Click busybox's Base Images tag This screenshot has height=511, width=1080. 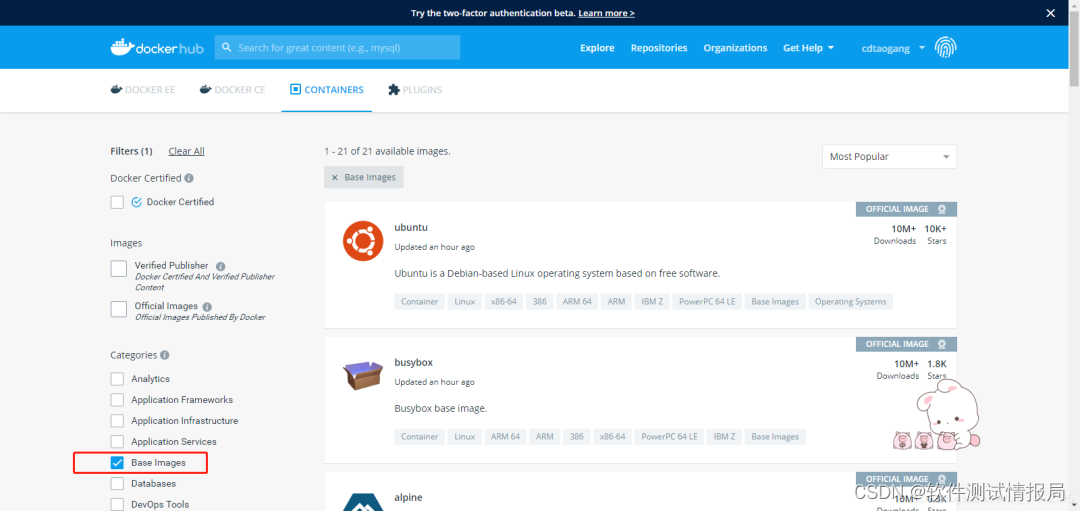[775, 437]
